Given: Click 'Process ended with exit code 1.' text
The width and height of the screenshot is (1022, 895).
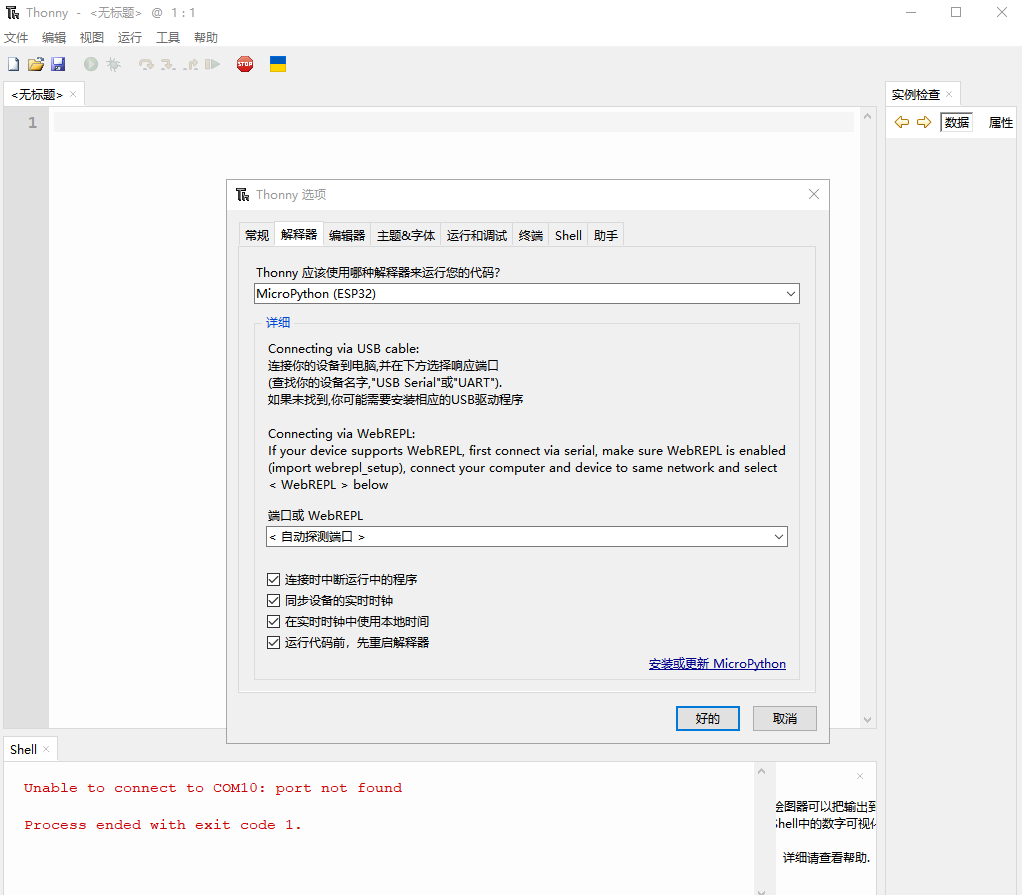Looking at the screenshot, I should [163, 825].
